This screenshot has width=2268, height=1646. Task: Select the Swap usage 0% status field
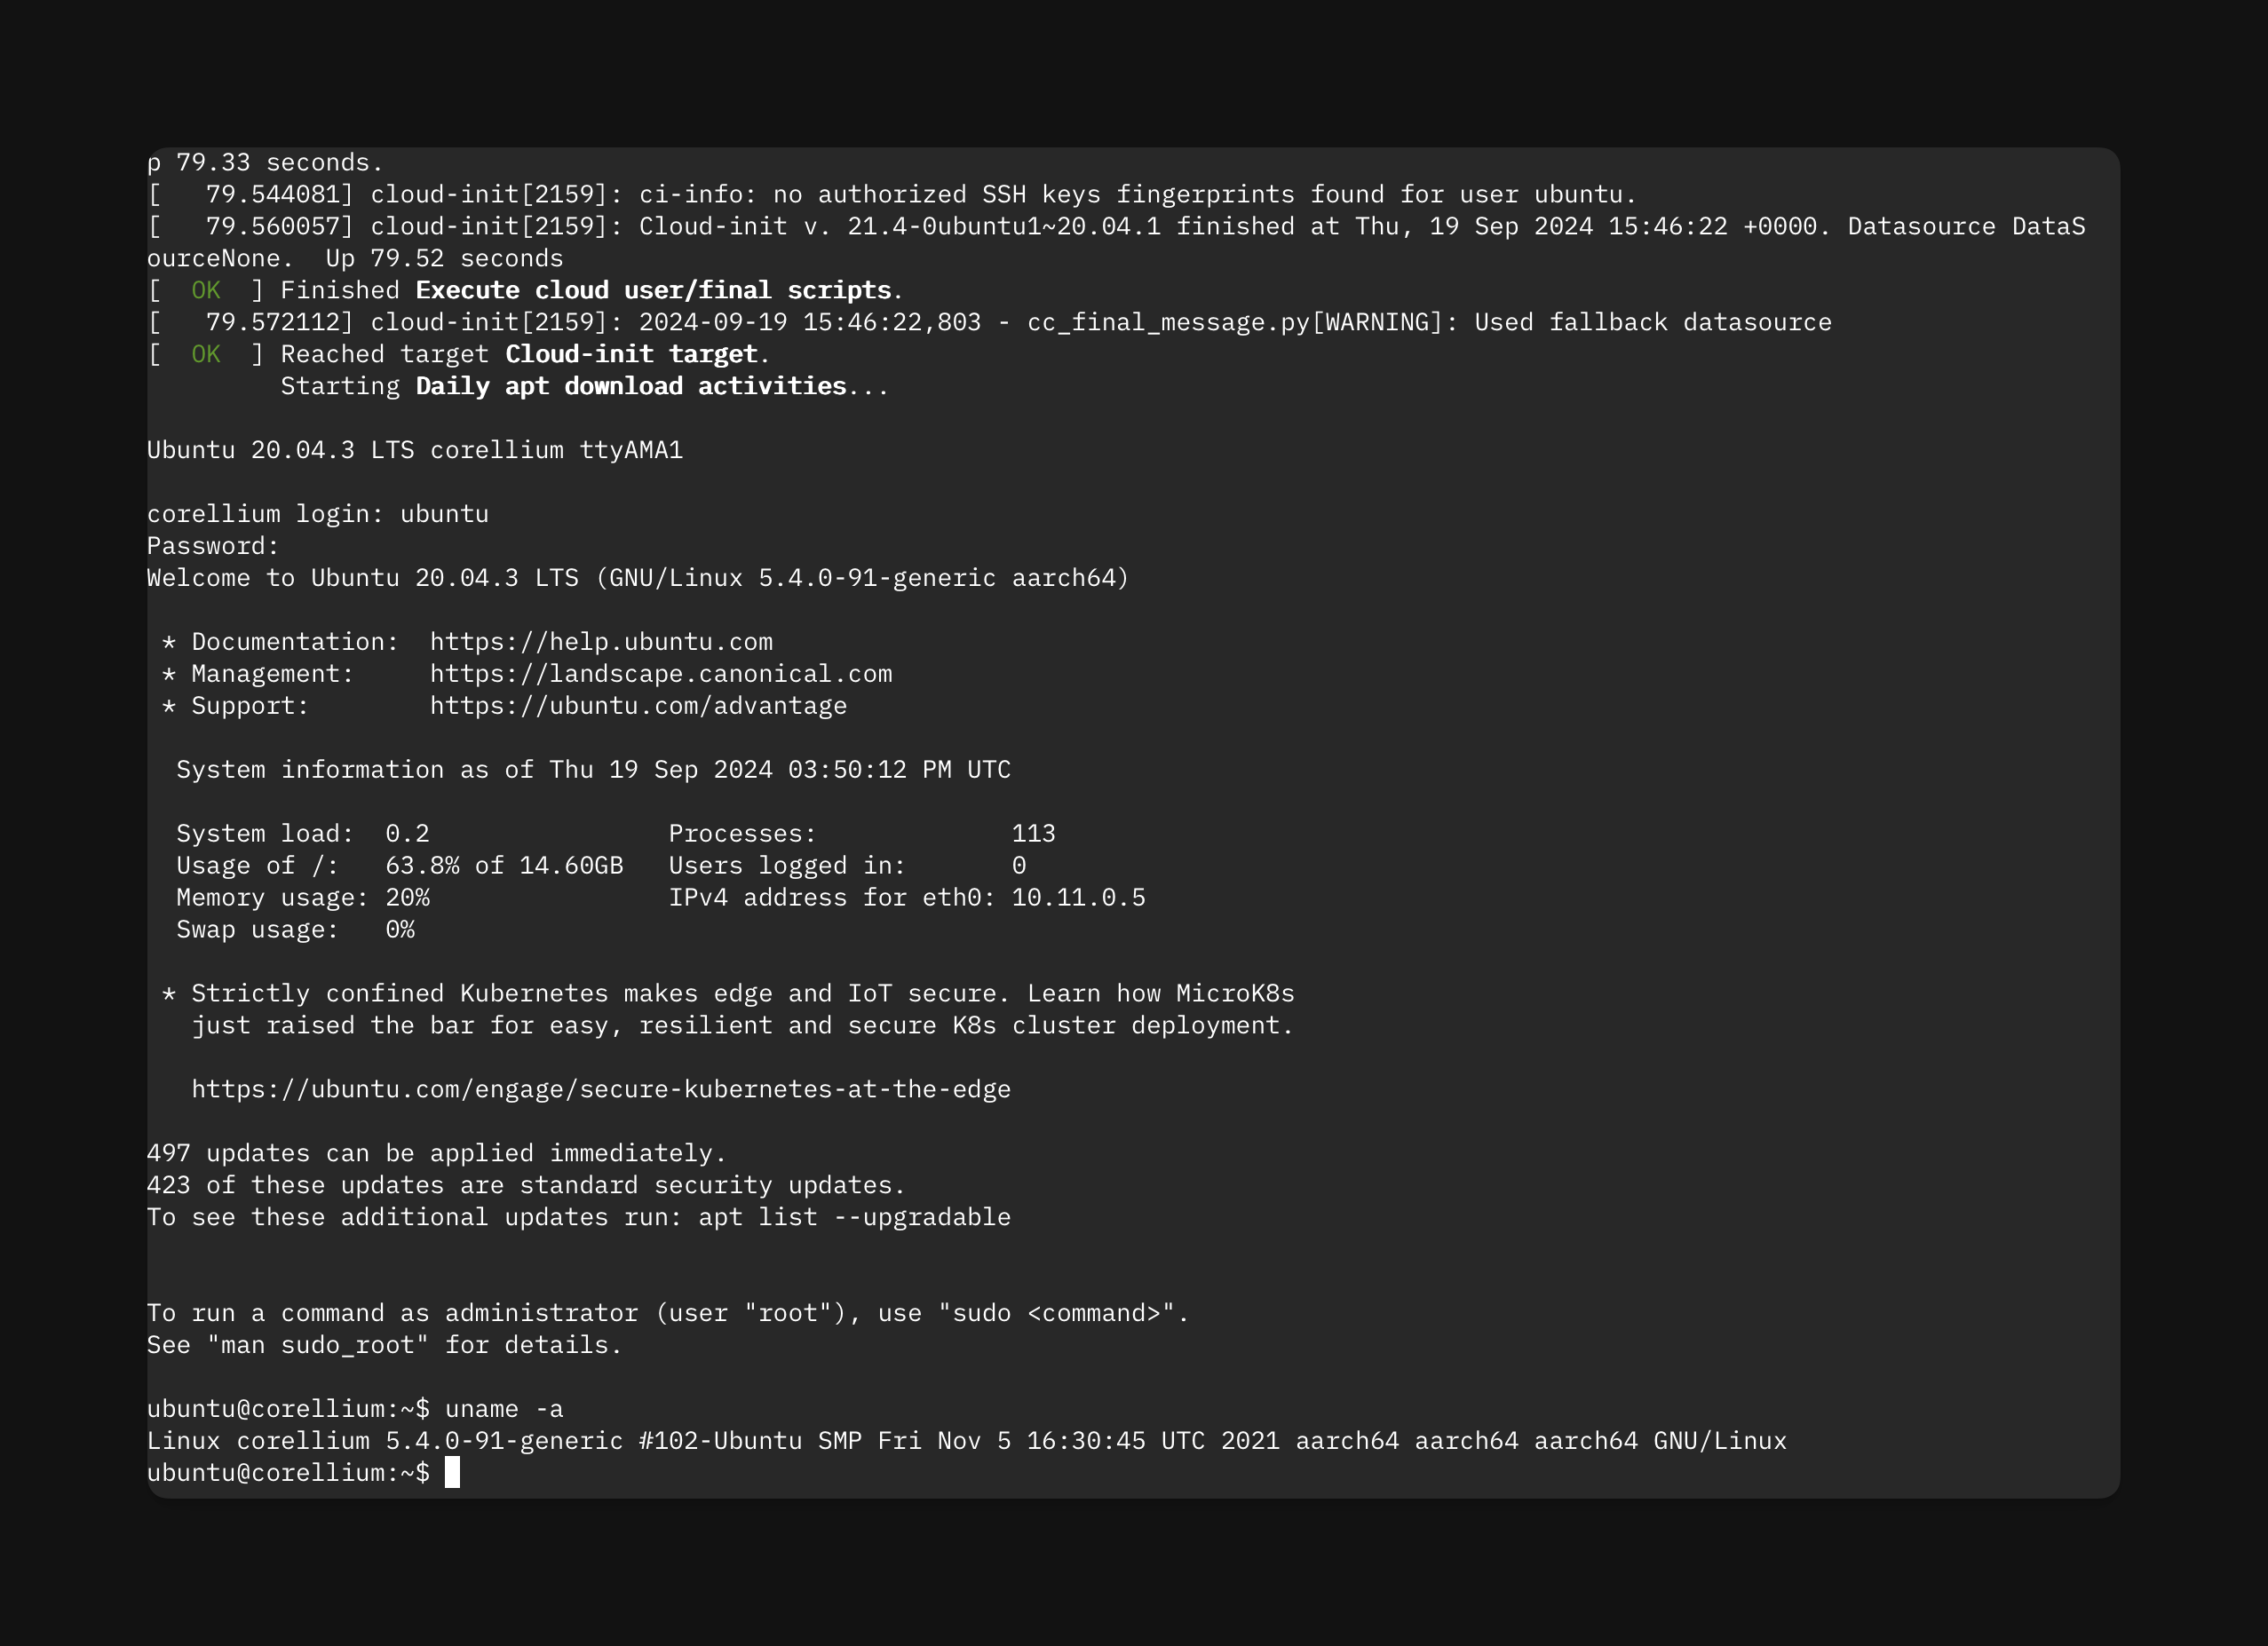292,930
